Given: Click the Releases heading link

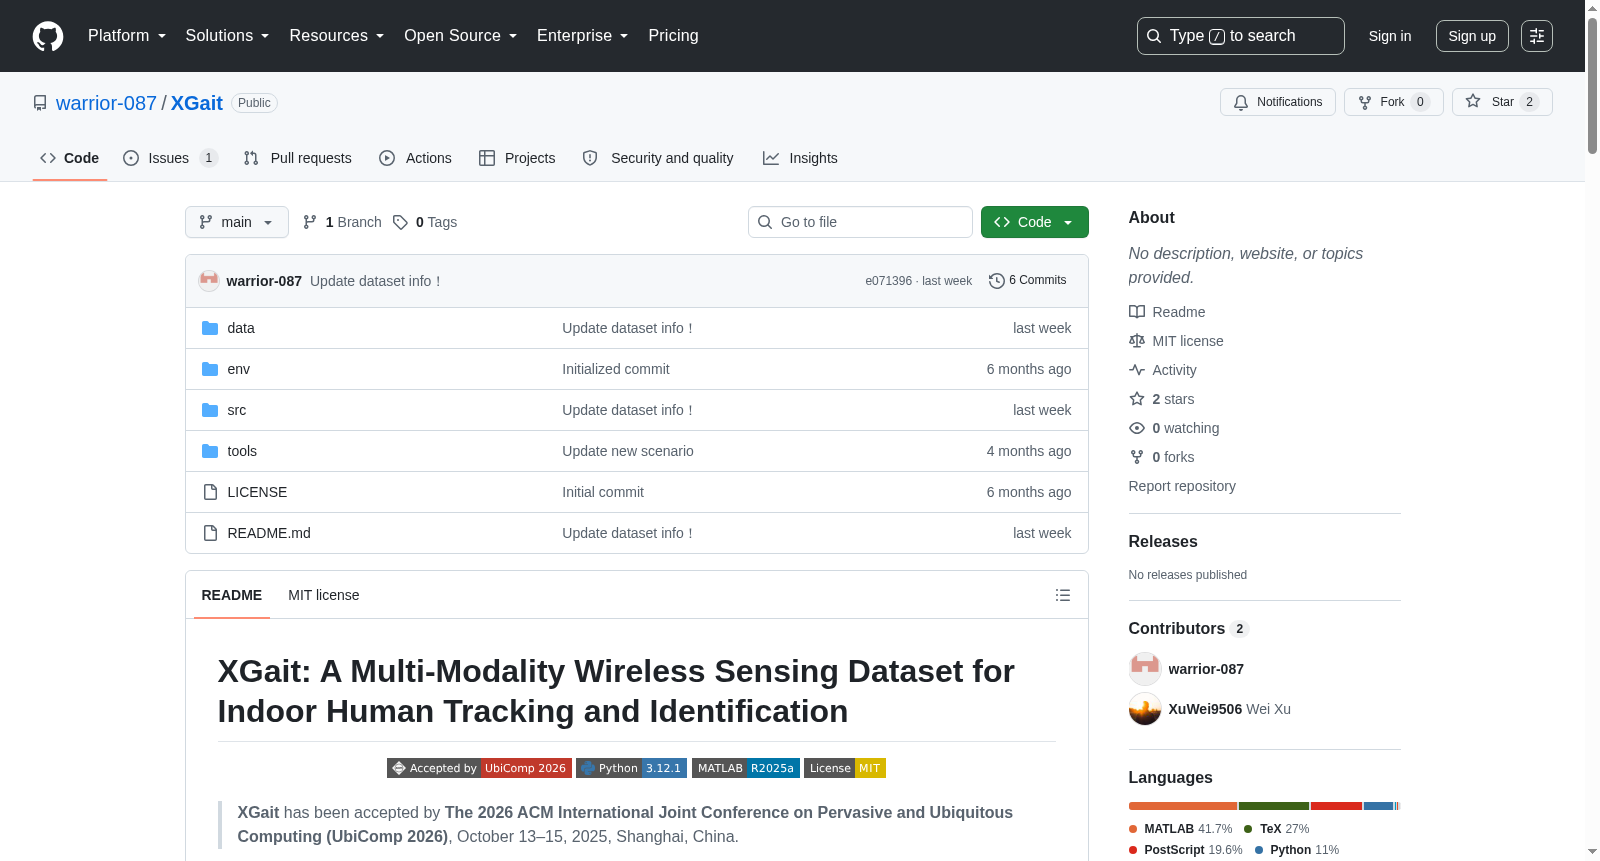Looking at the screenshot, I should 1163,541.
